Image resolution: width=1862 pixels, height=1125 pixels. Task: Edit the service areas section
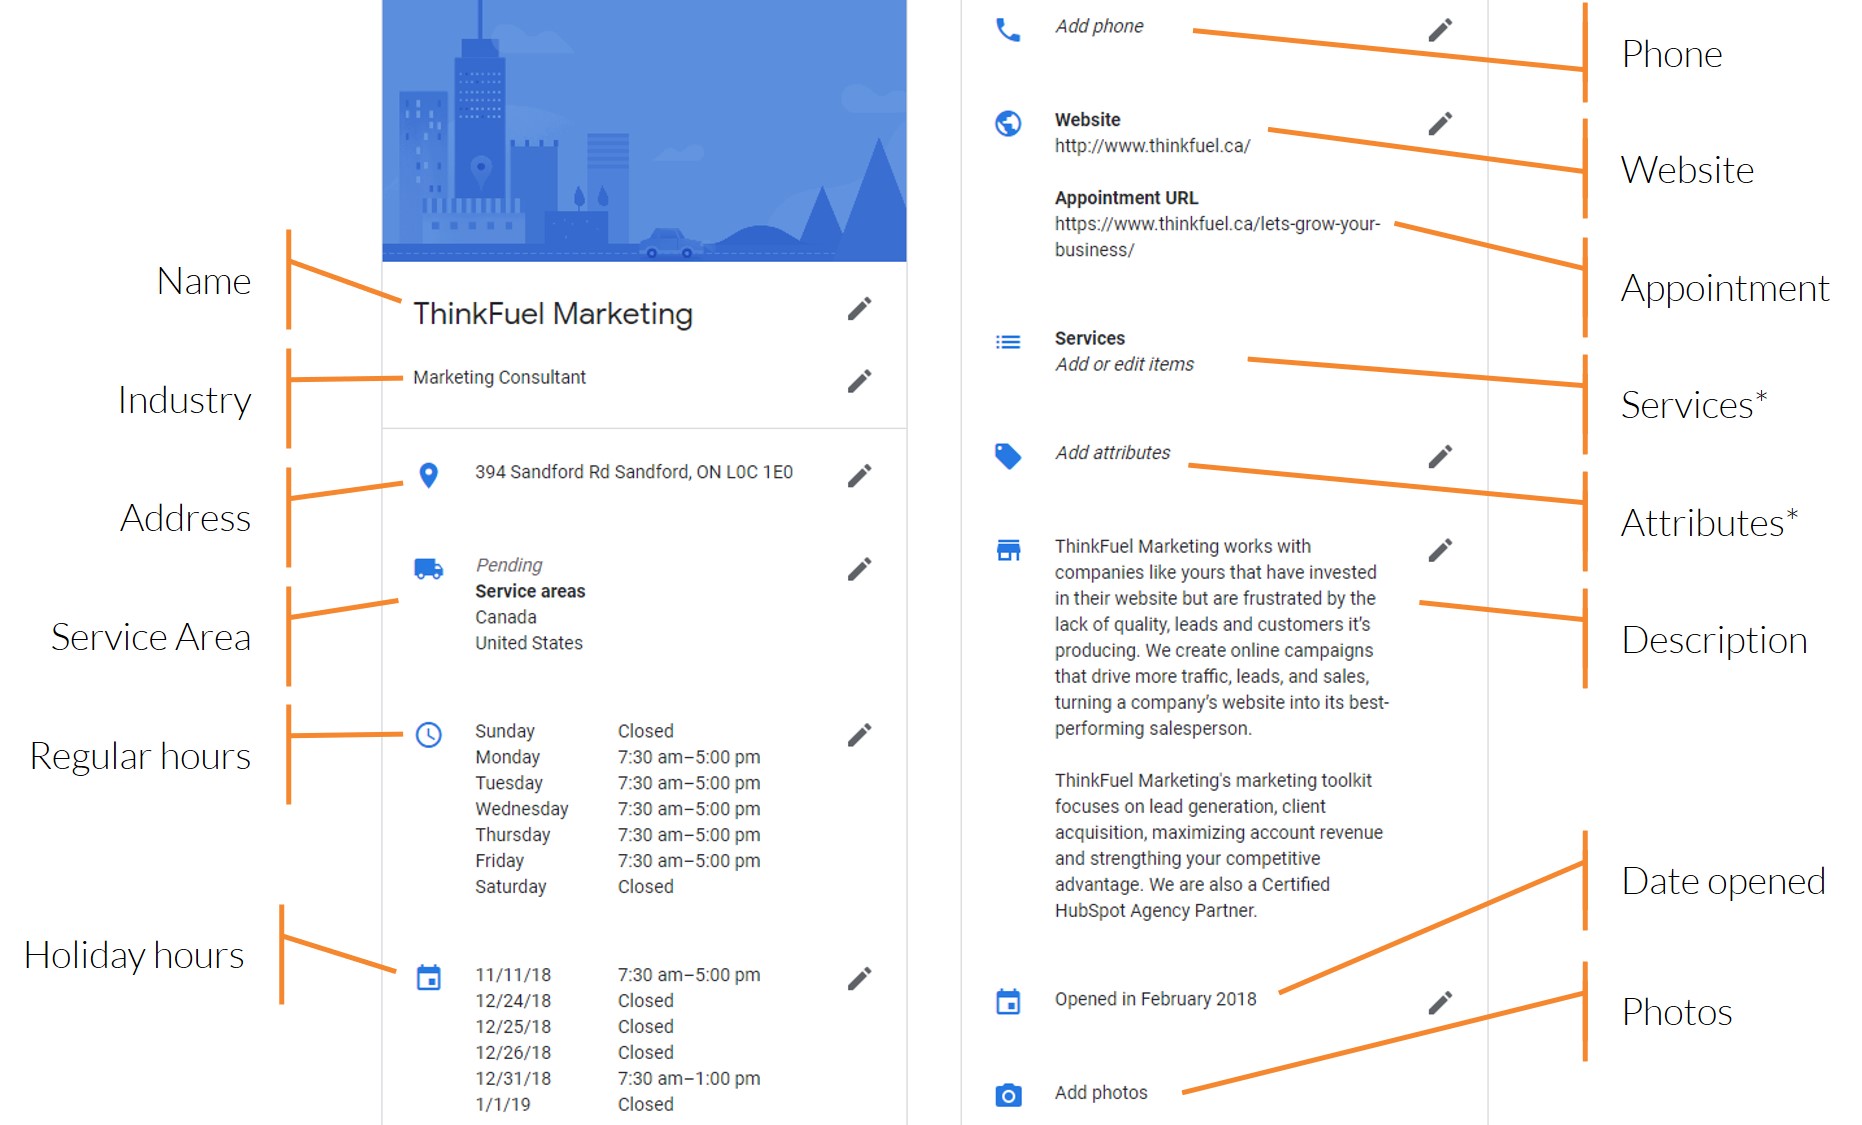click(x=859, y=569)
